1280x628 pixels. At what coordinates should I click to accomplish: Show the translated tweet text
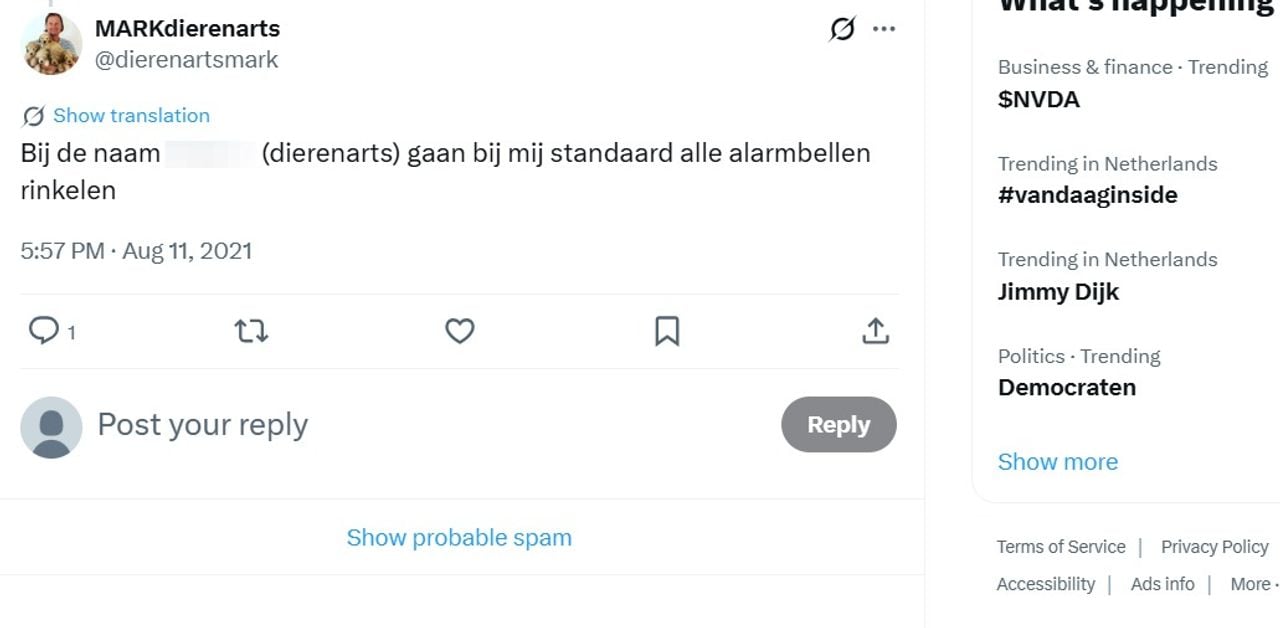coord(131,115)
